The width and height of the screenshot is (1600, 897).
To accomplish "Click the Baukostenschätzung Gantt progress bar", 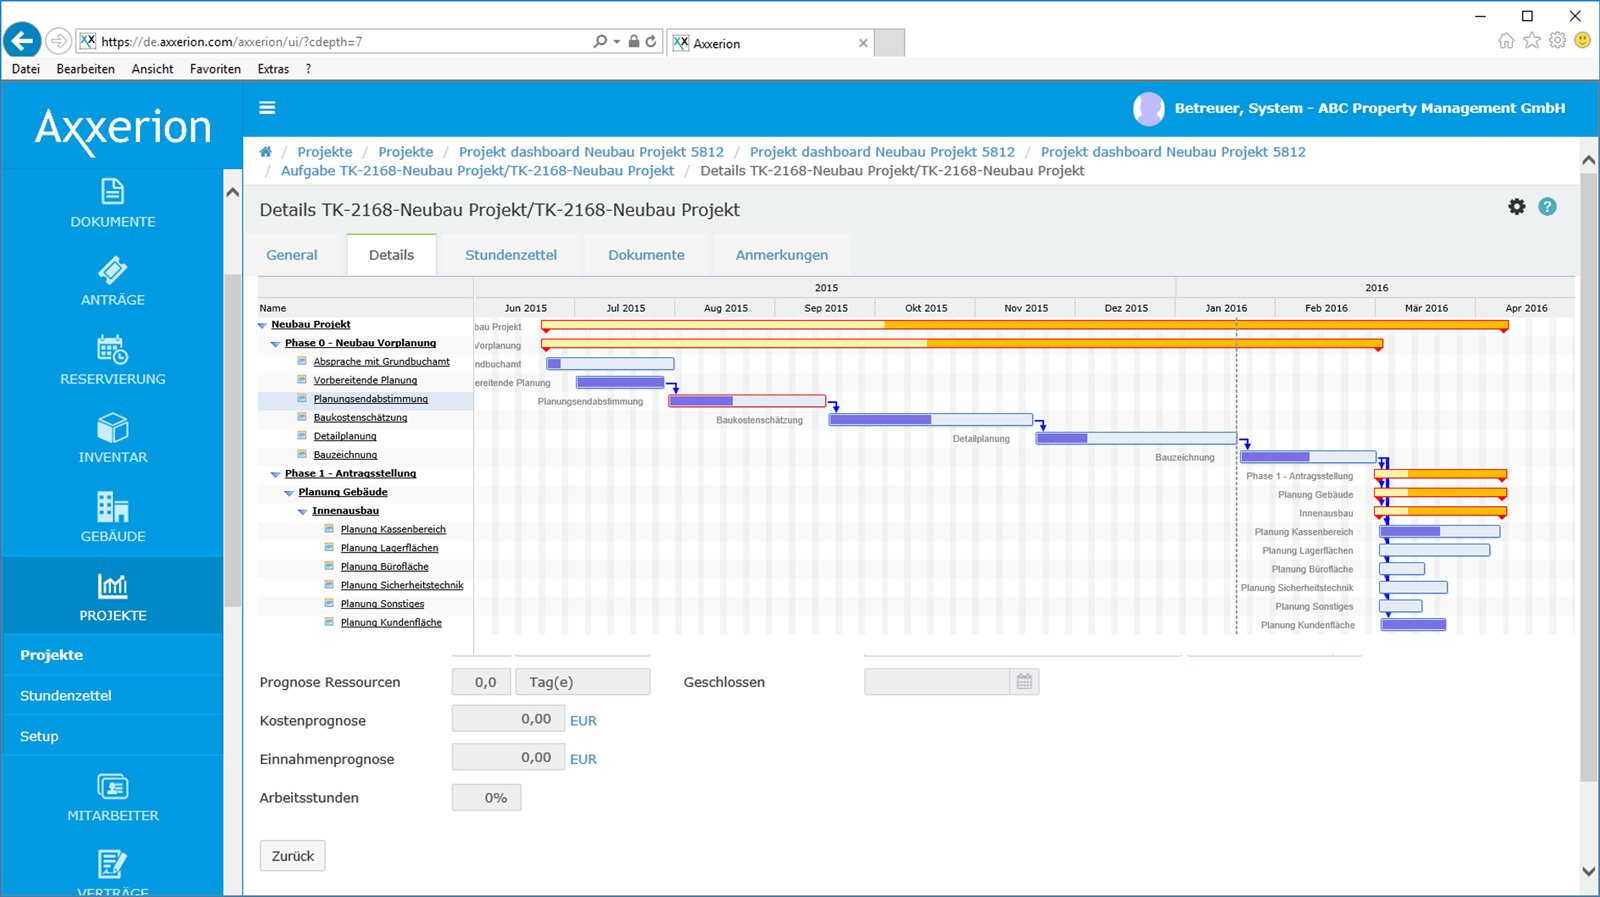I will point(931,420).
